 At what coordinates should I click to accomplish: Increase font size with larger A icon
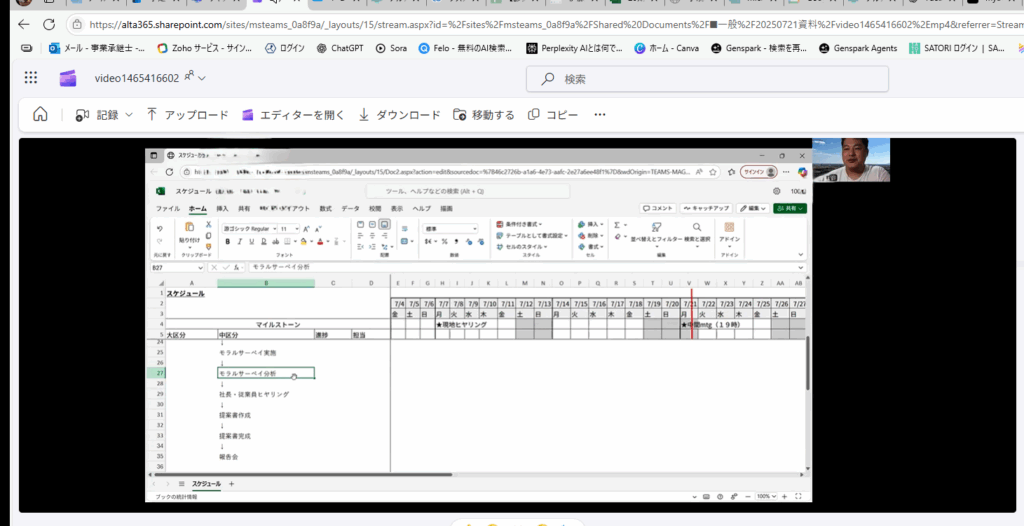pyautogui.click(x=306, y=229)
